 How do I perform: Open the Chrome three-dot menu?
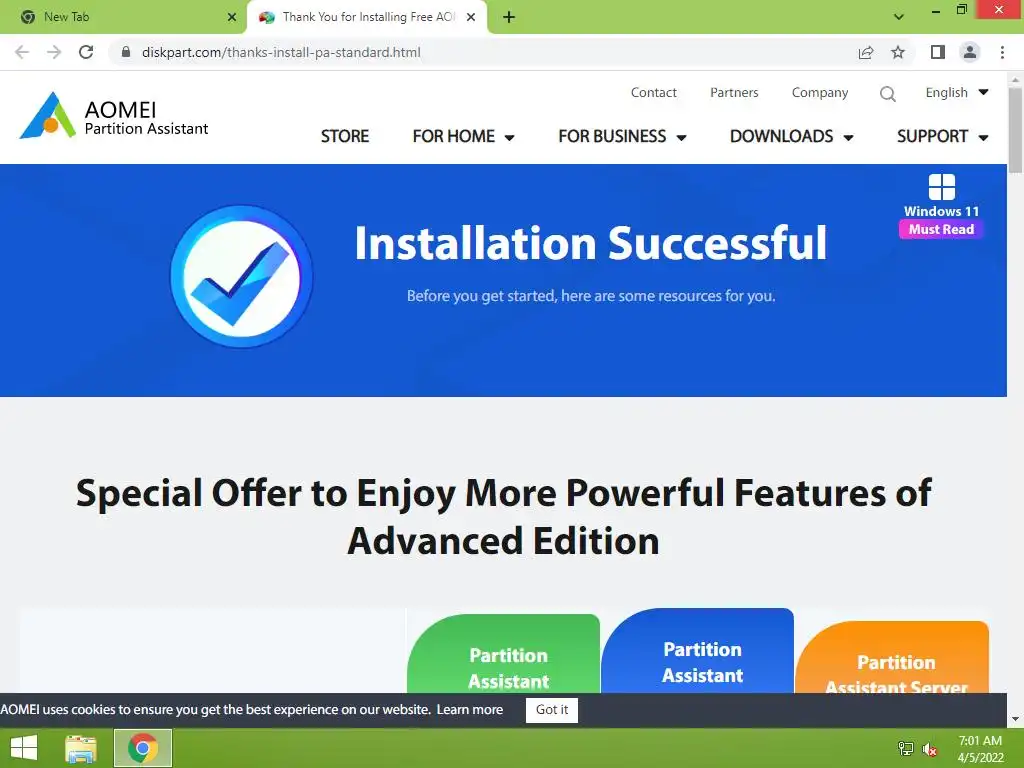point(1002,52)
